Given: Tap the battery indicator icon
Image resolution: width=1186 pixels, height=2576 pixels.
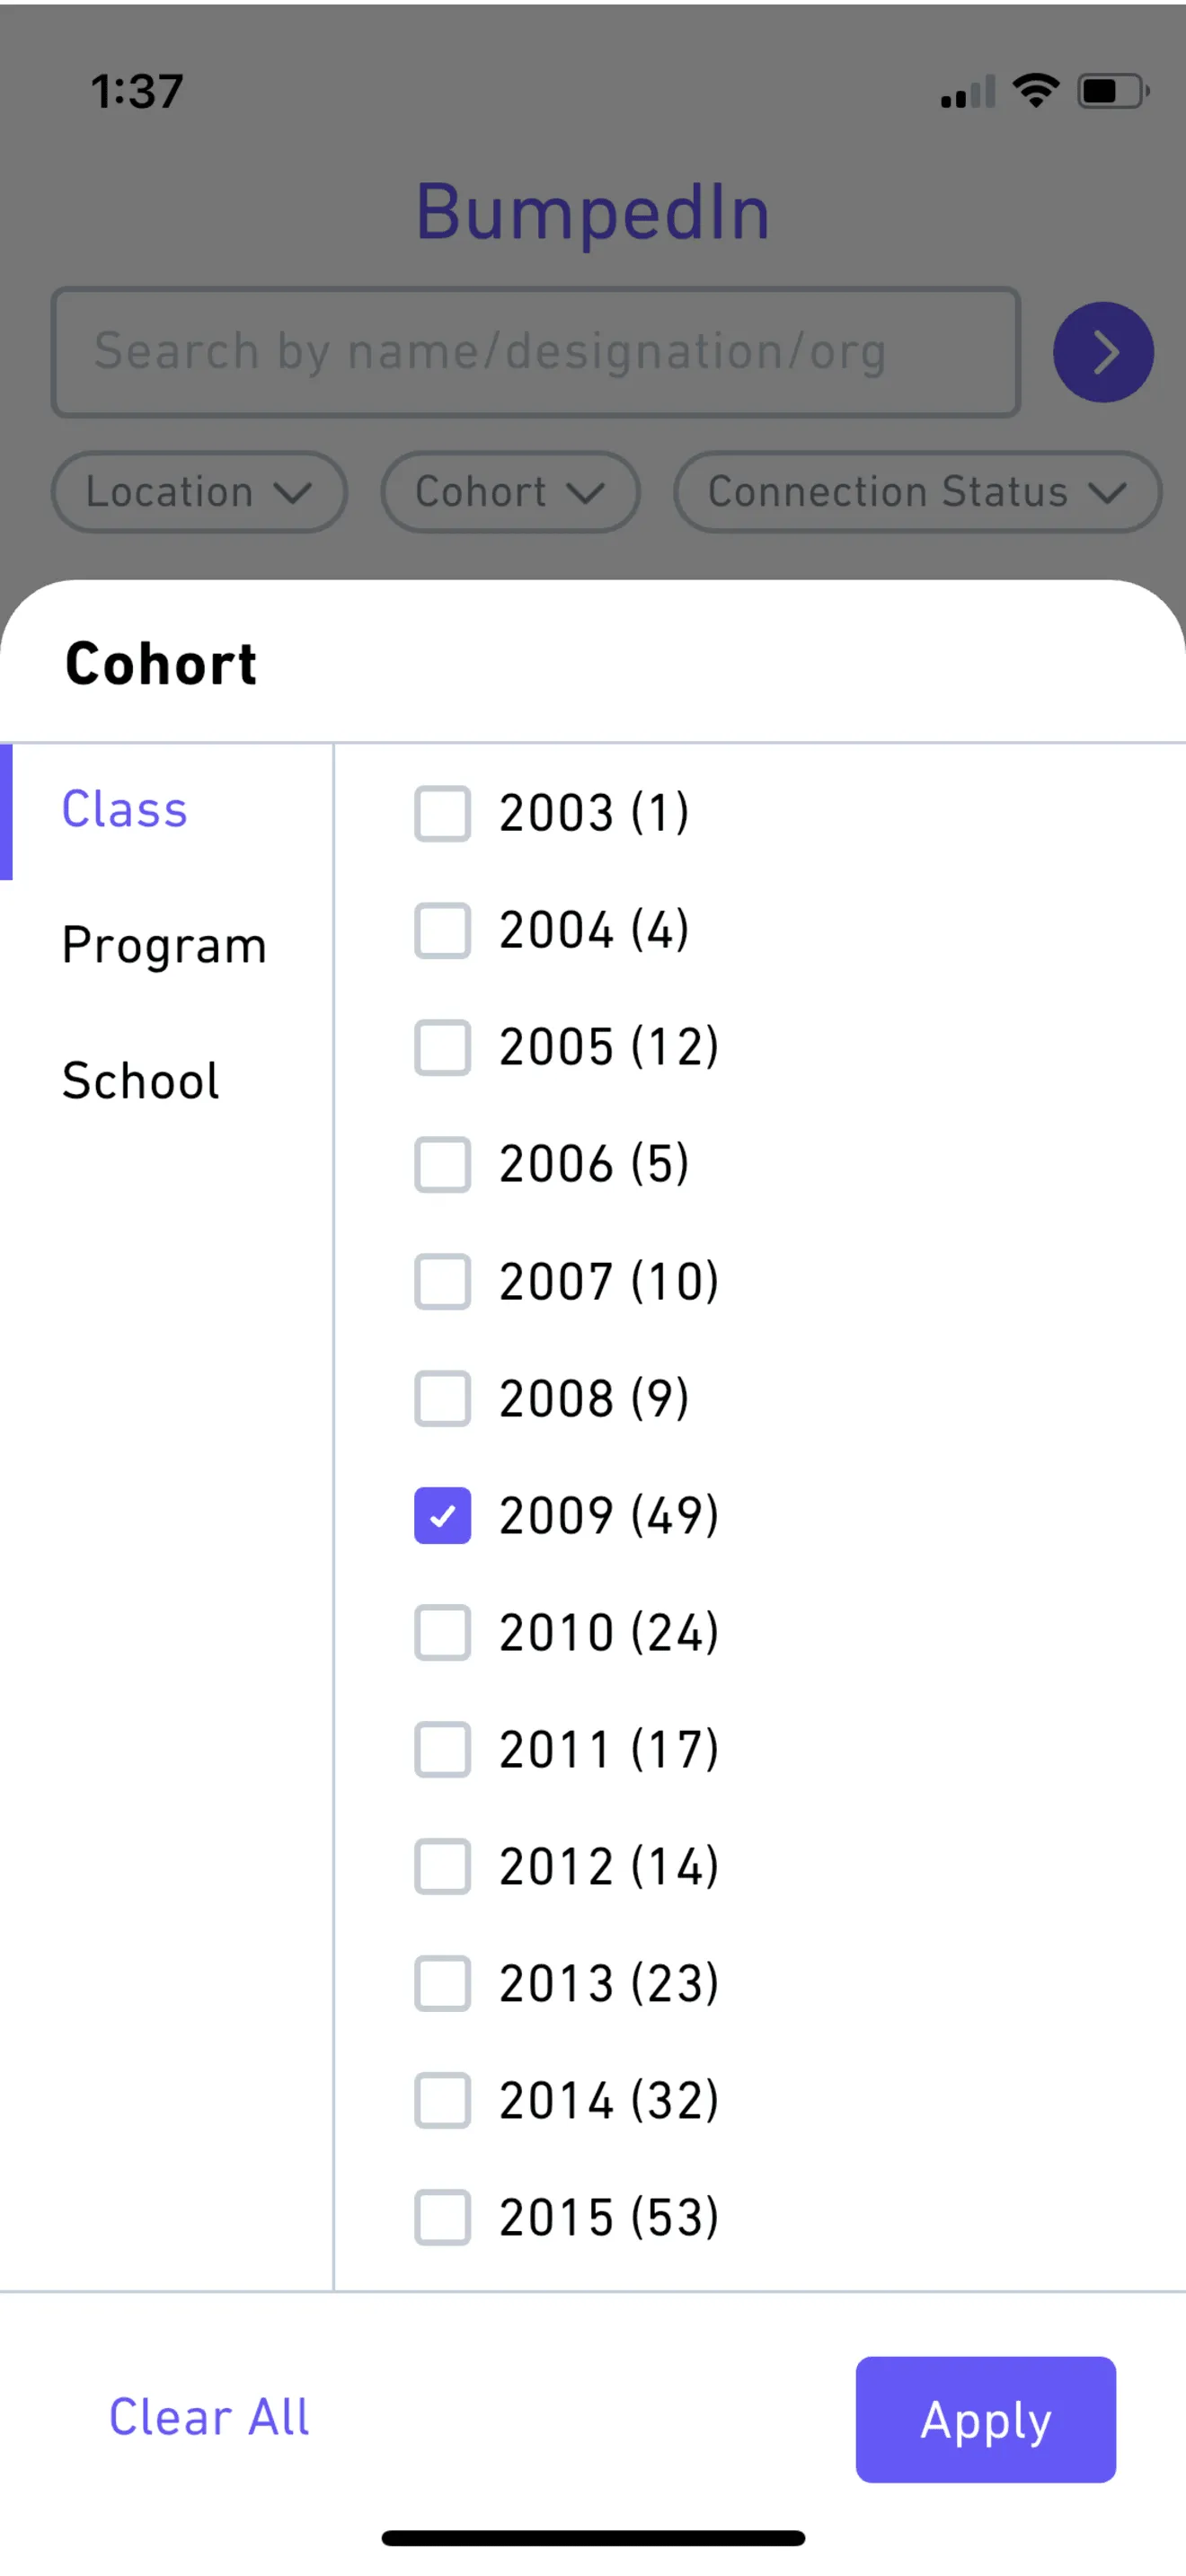Looking at the screenshot, I should (1111, 92).
